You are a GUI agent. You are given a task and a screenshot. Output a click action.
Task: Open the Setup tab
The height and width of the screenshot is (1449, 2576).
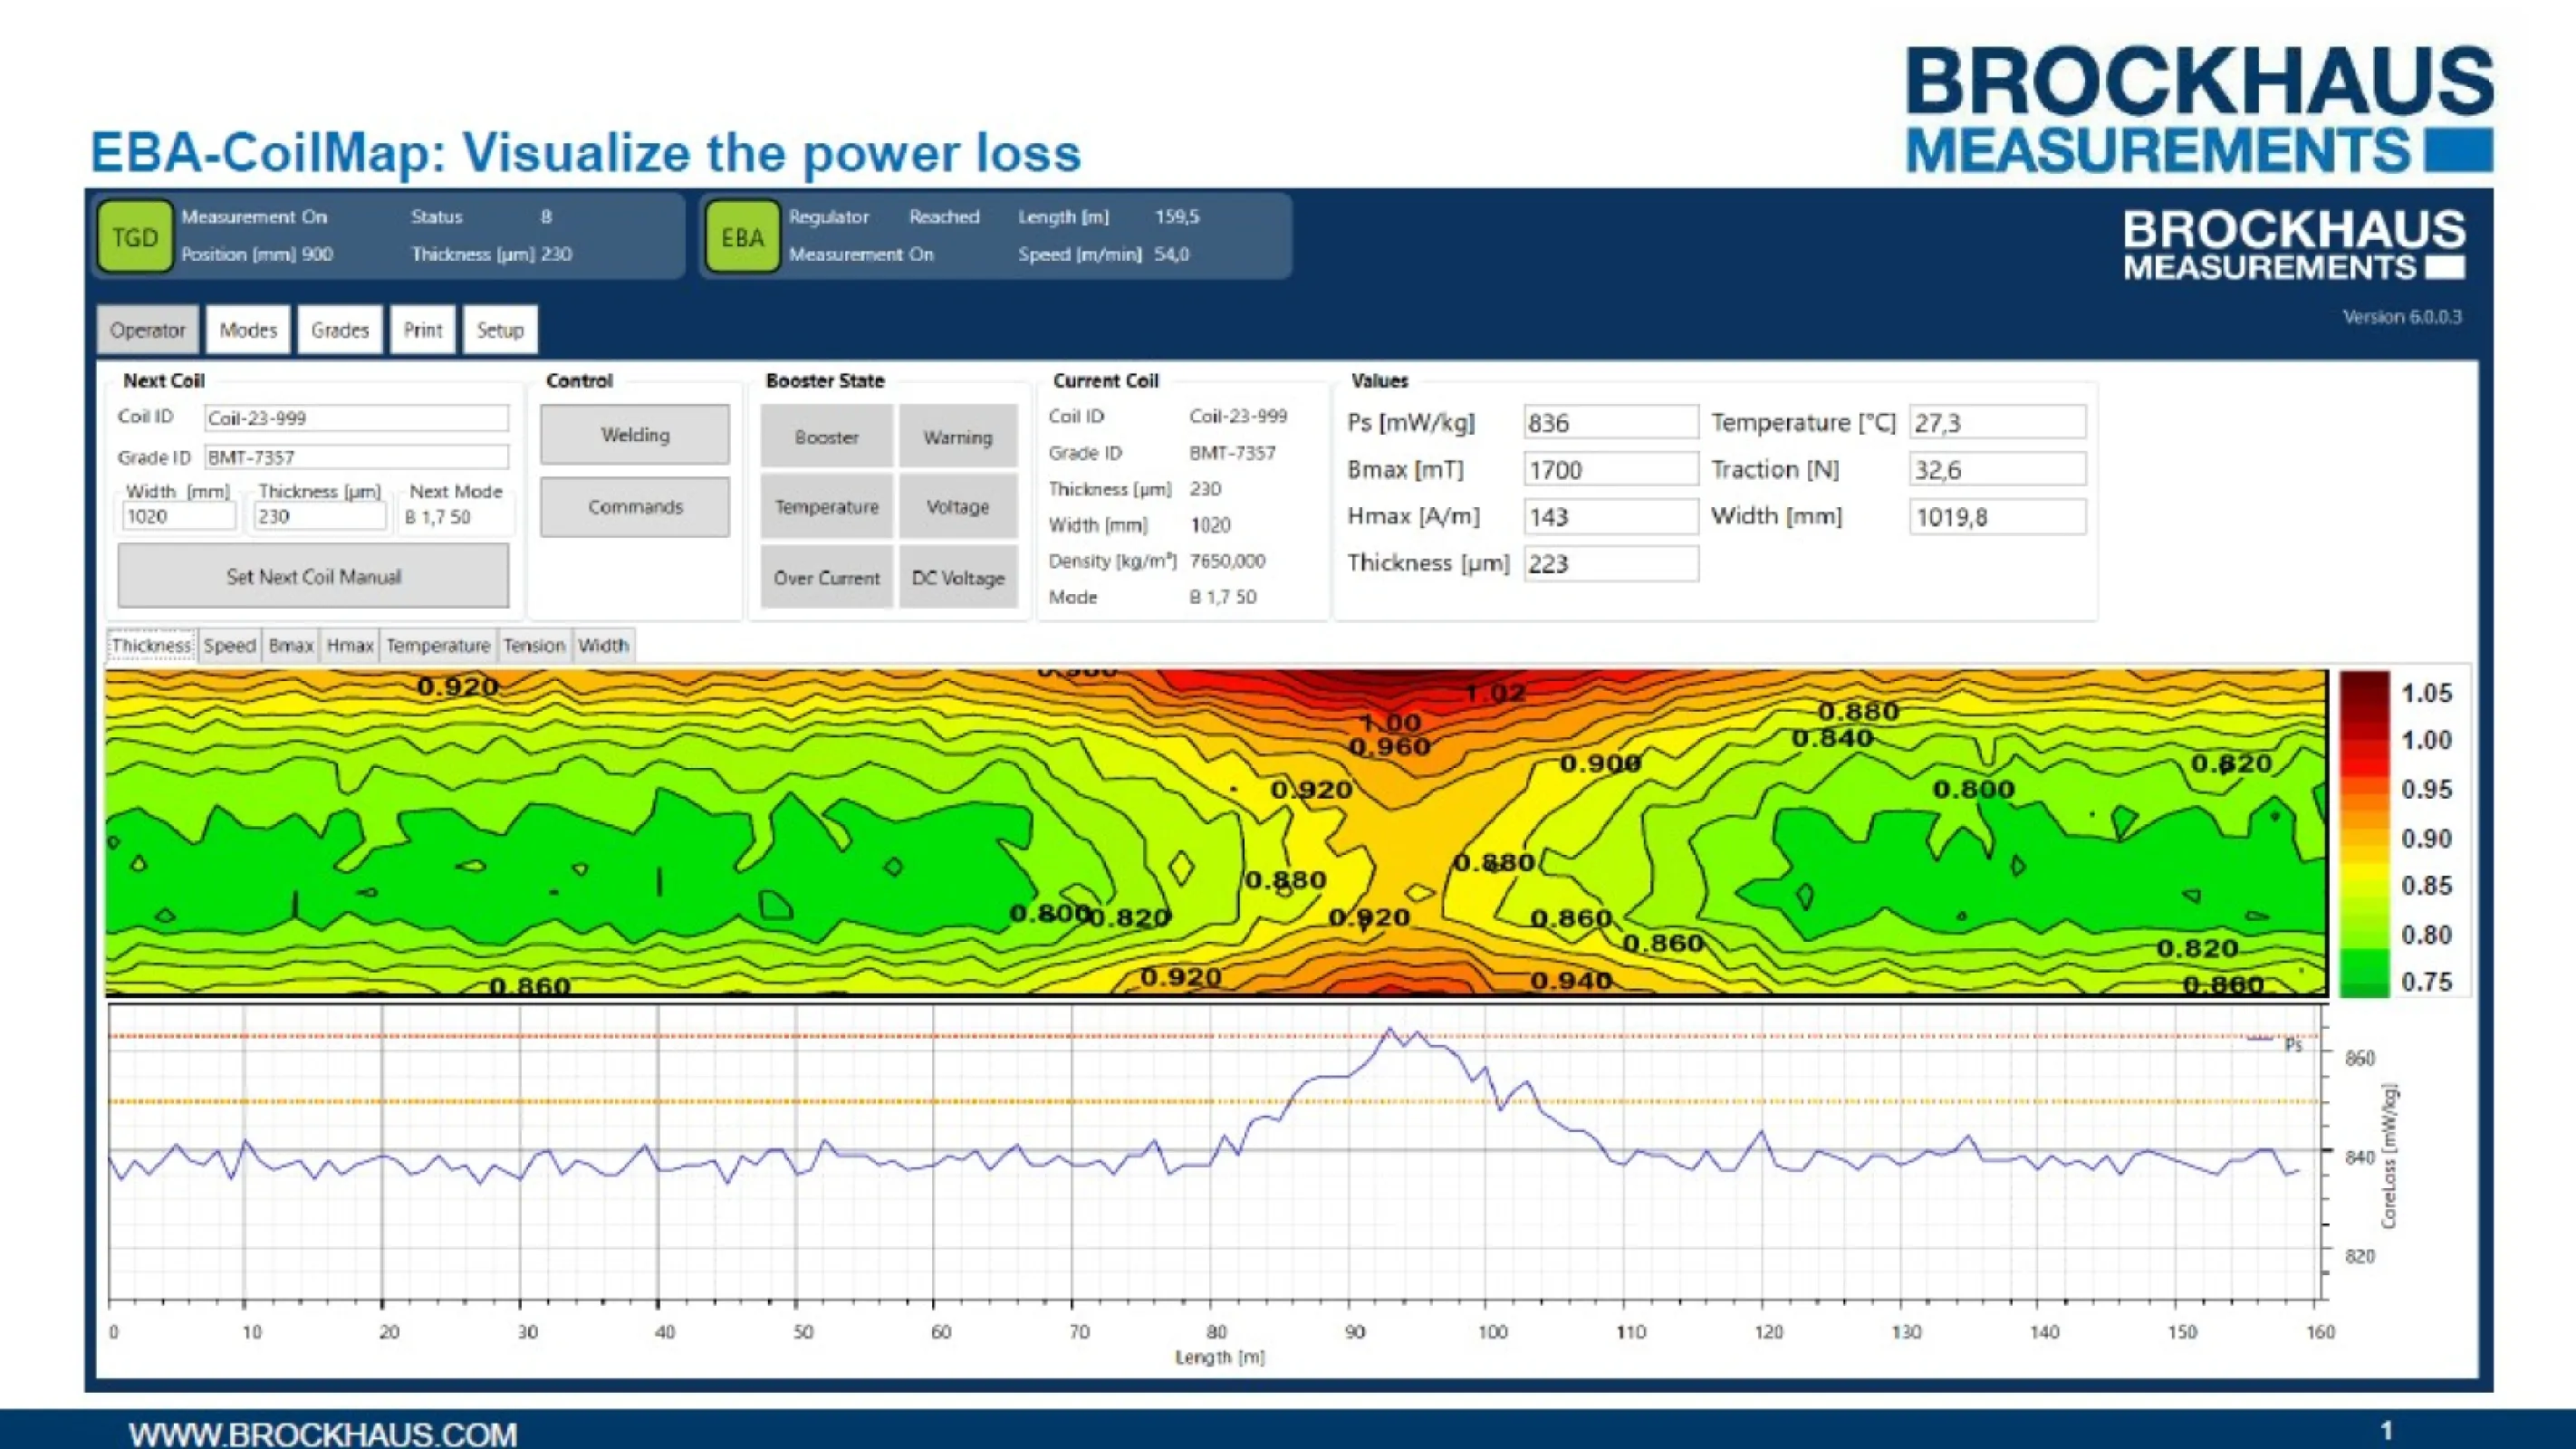coord(499,329)
